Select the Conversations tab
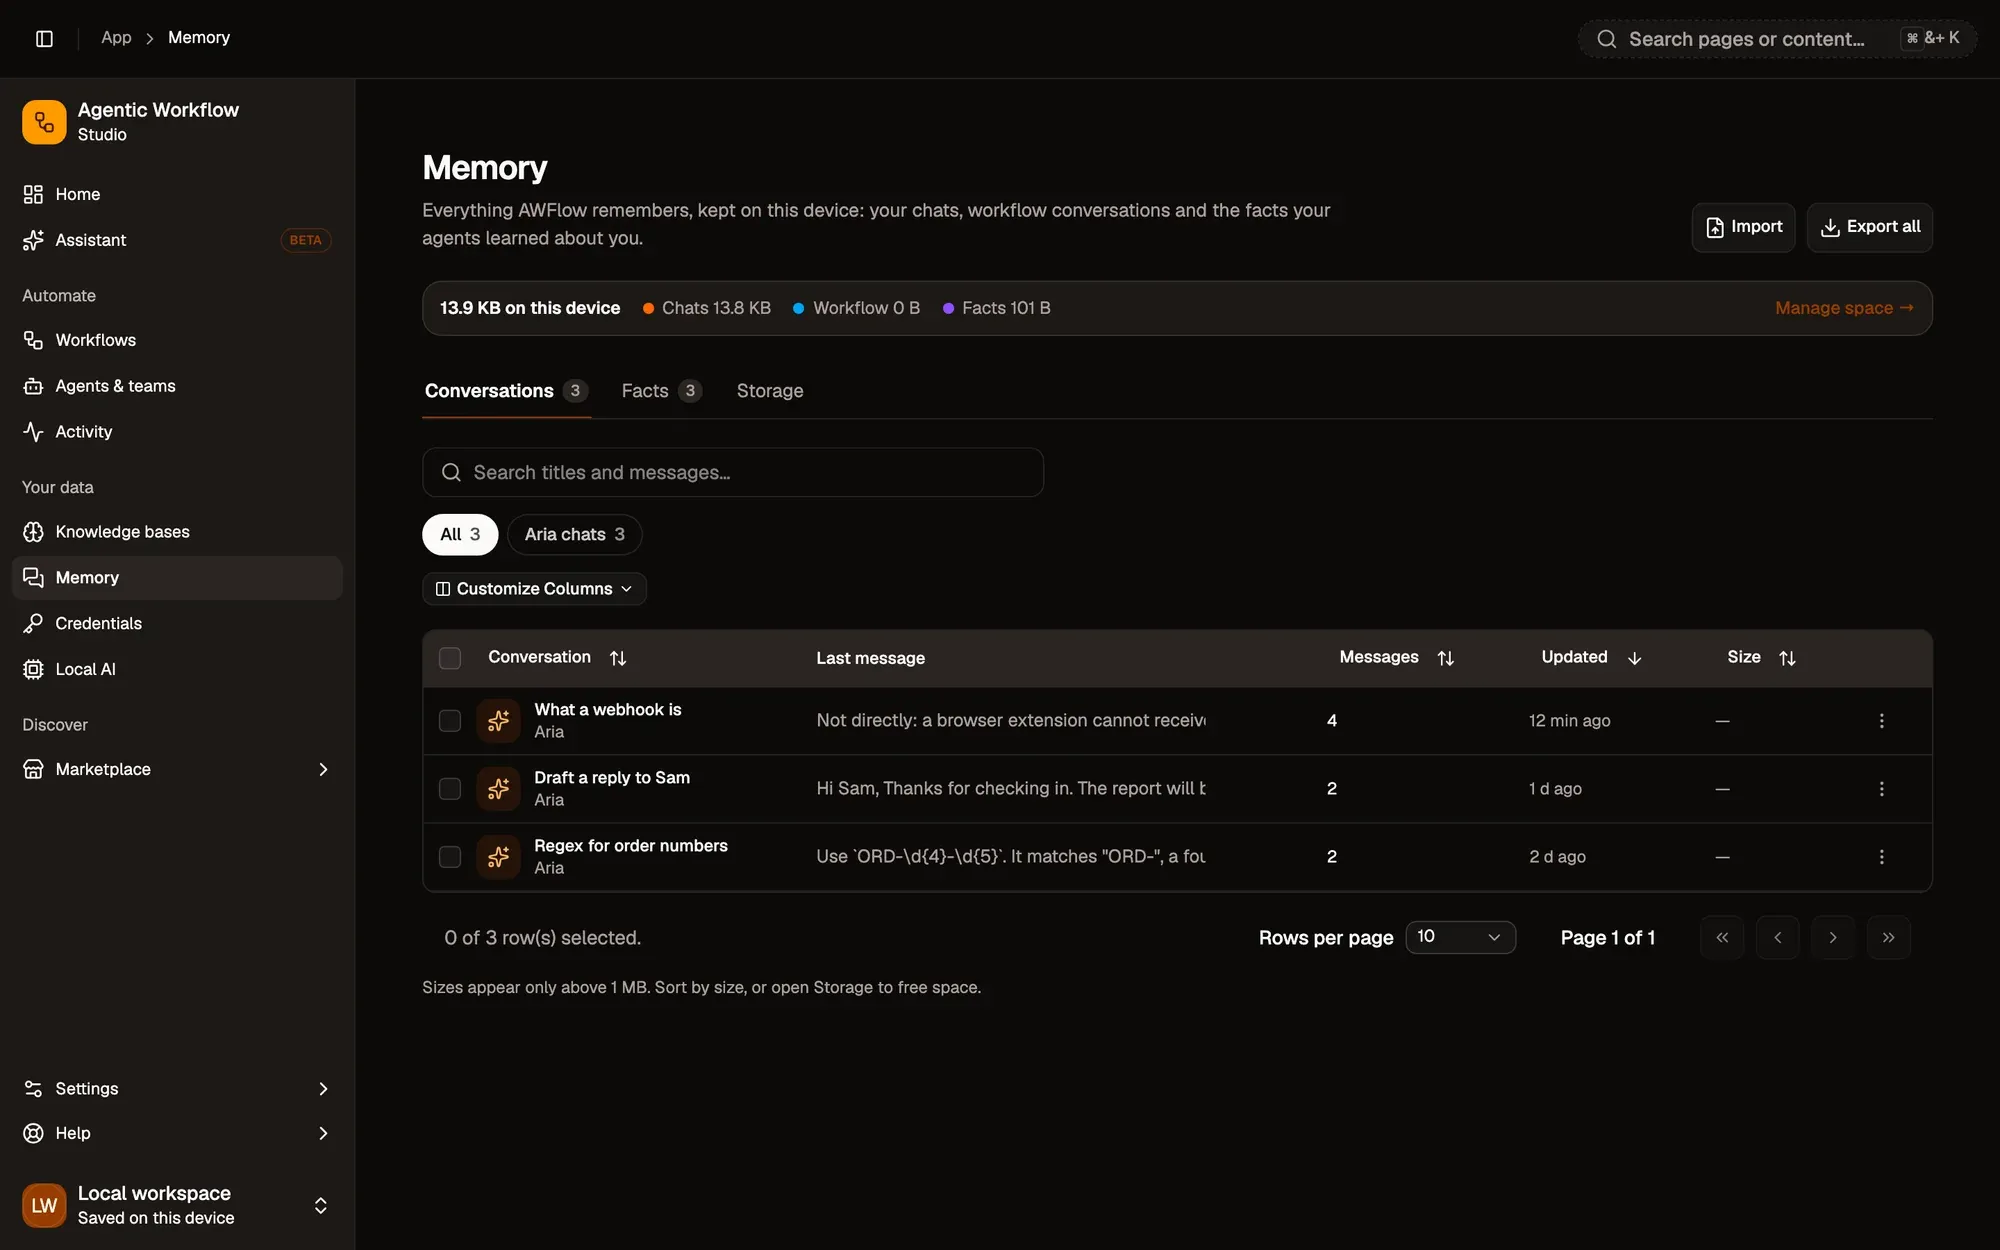This screenshot has height=1250, width=2000. point(506,391)
